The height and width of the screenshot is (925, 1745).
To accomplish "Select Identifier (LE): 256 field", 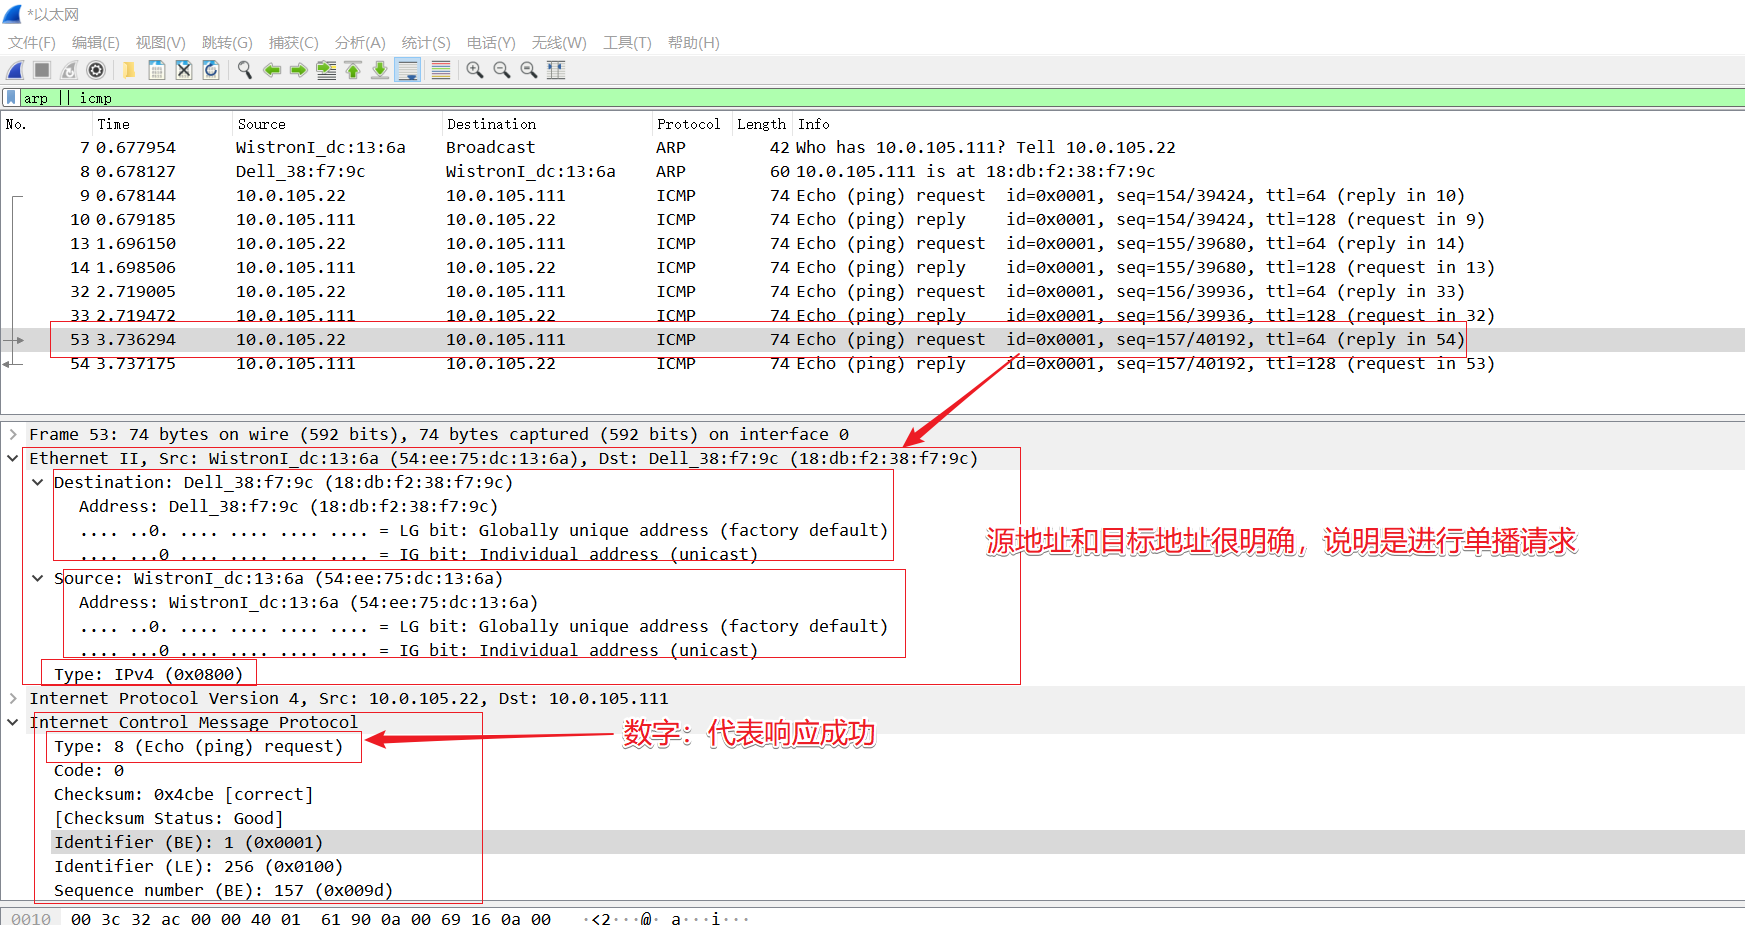I will pos(198,866).
